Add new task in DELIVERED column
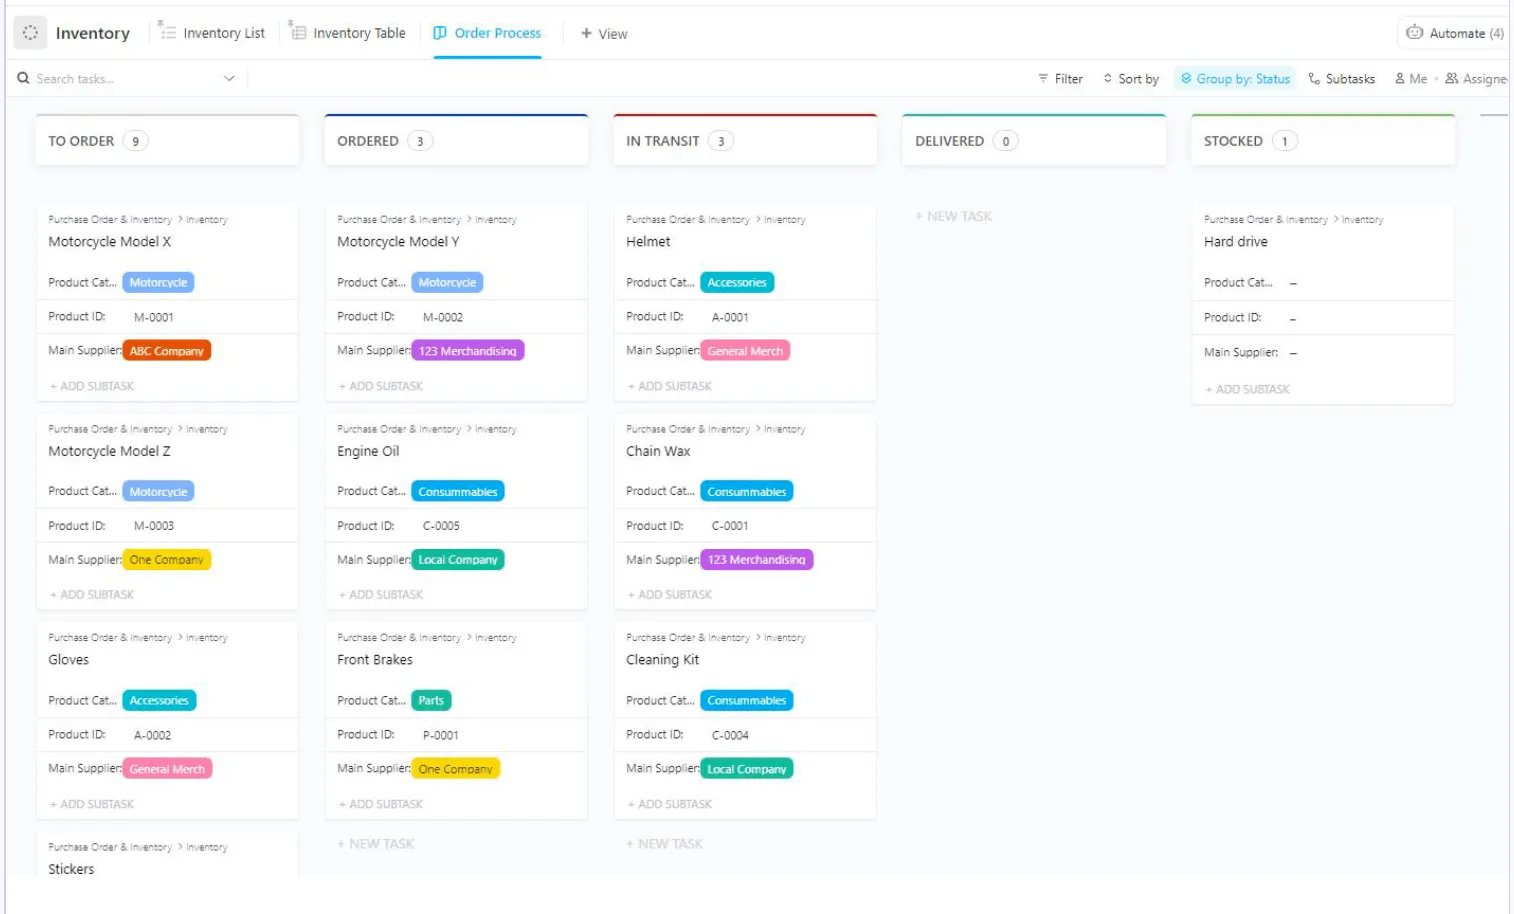The height and width of the screenshot is (914, 1514). pos(954,216)
